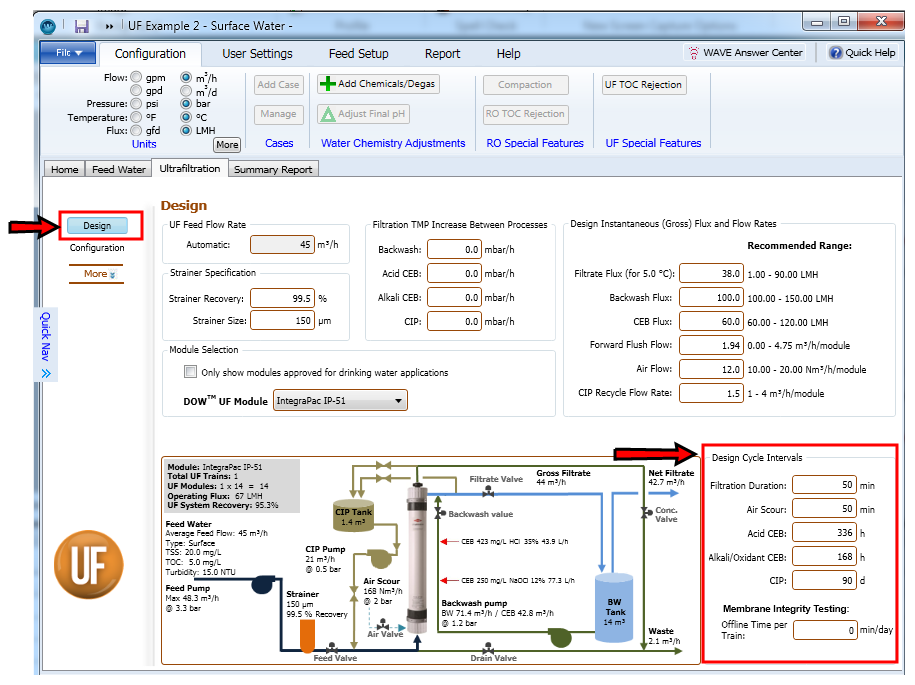The height and width of the screenshot is (685, 915).
Task: Open Quick Help question mark icon
Action: 836,53
